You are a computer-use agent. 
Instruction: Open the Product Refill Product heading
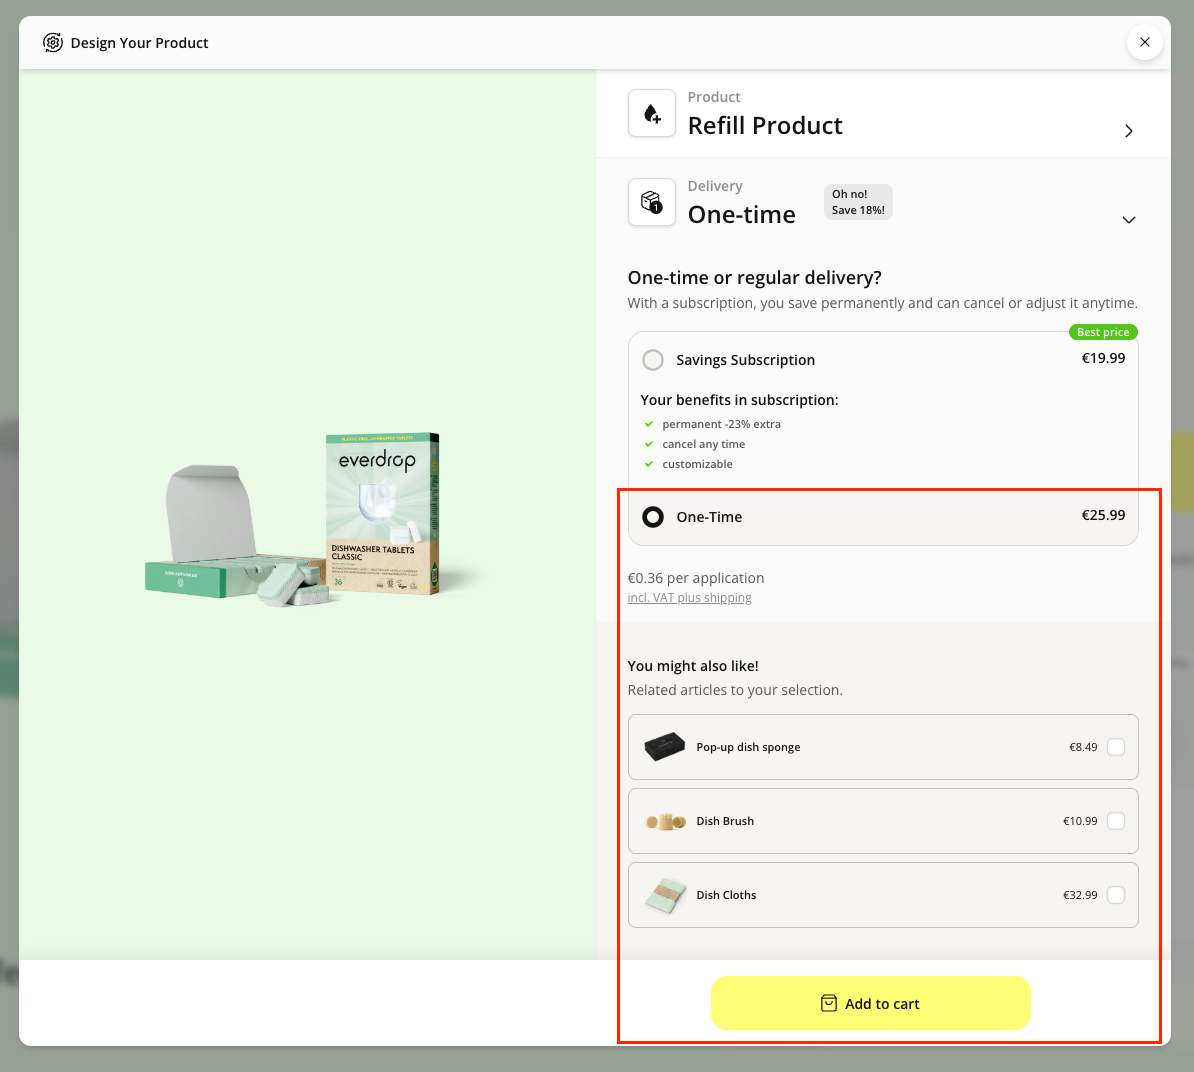pos(765,125)
